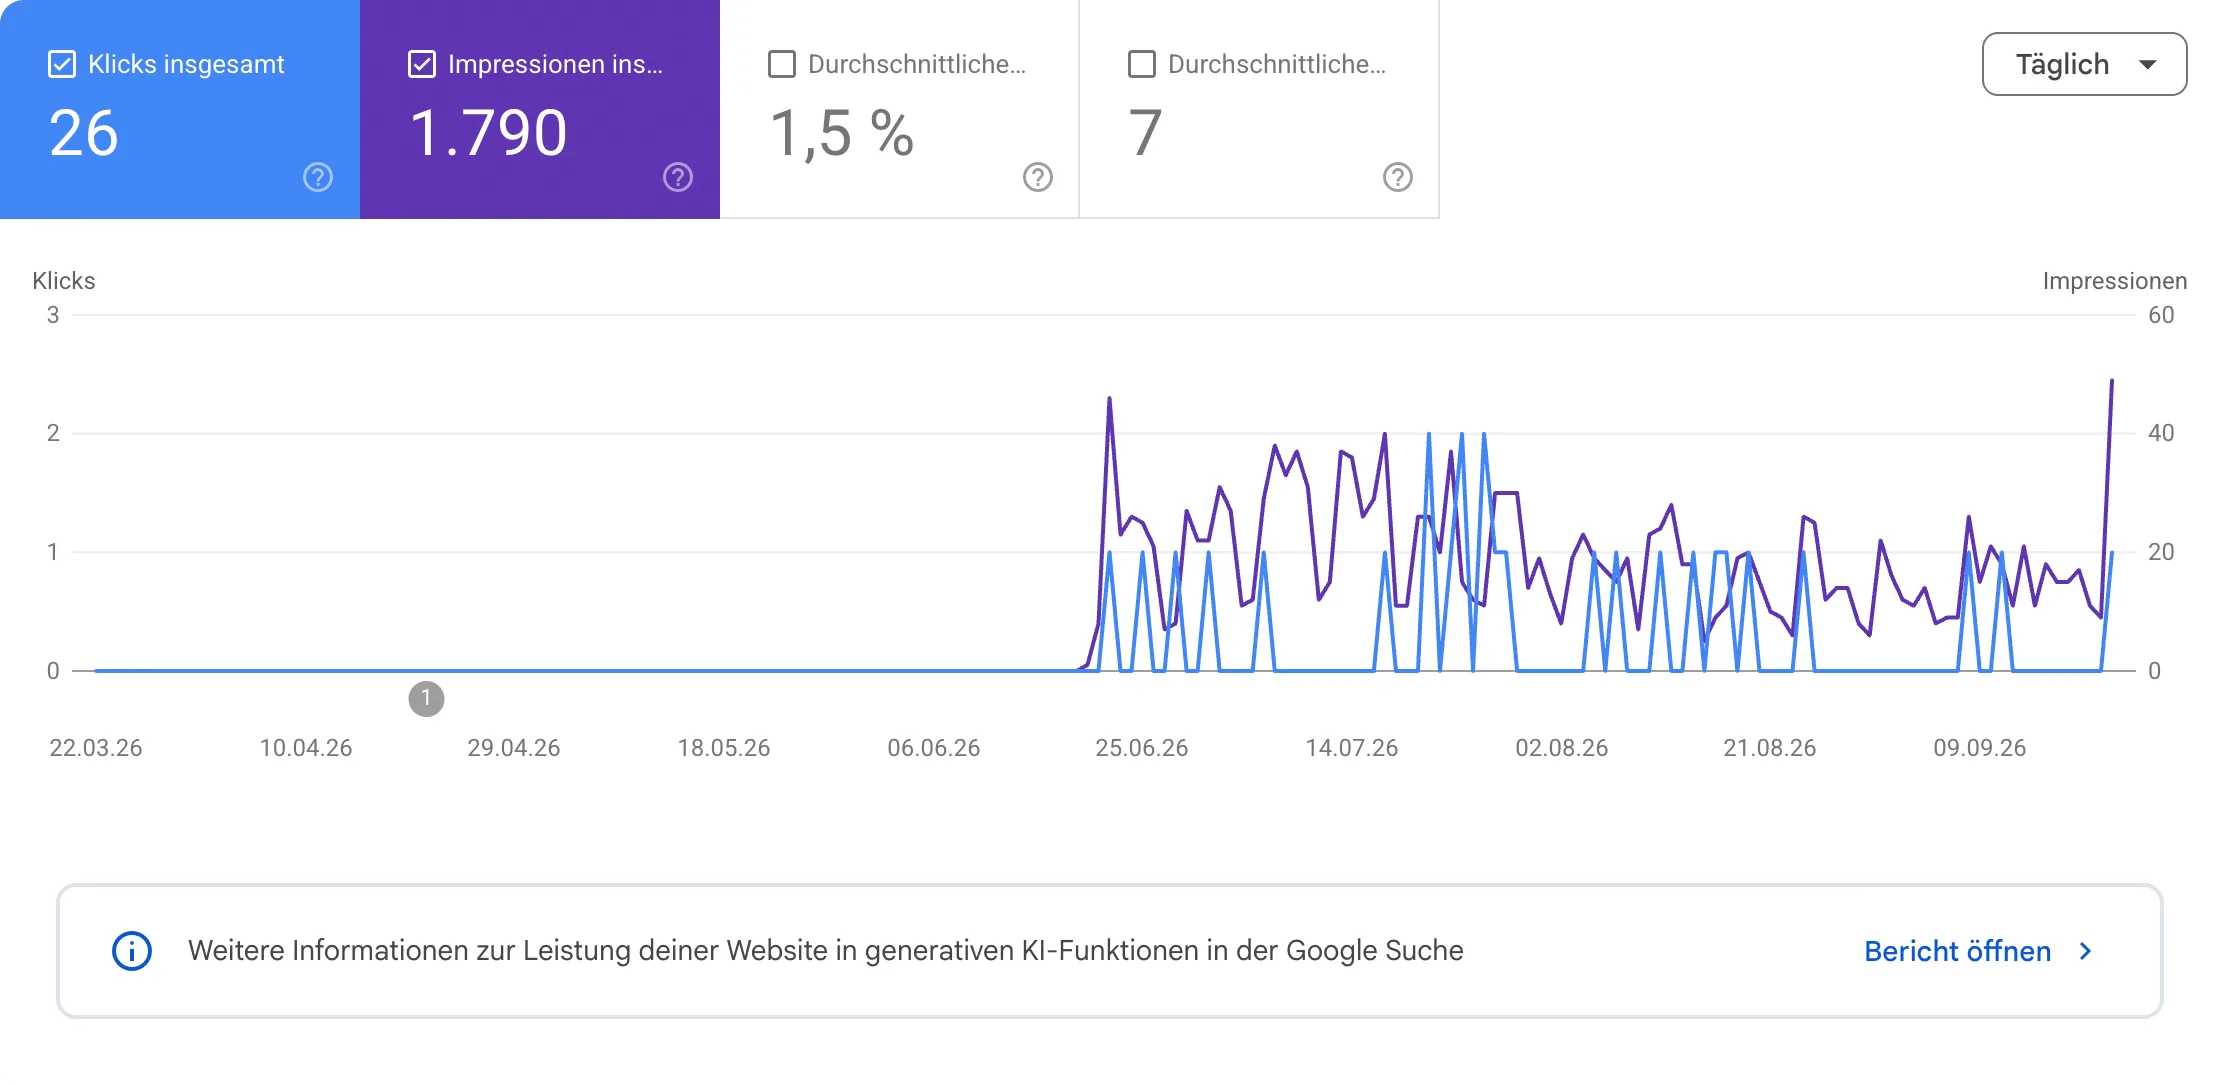Click the 14.07.26 date label

pos(1352,748)
